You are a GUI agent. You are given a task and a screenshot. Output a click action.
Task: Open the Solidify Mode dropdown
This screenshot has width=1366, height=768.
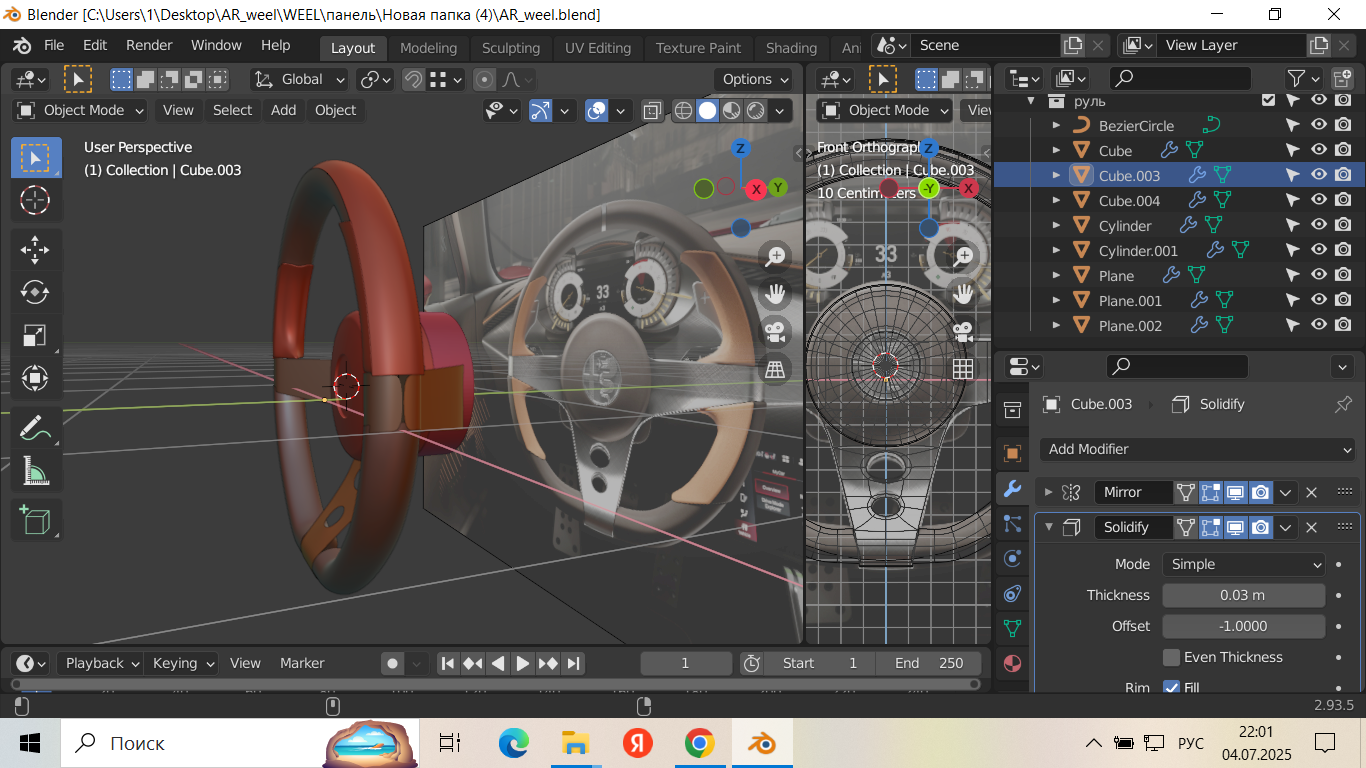tap(1243, 564)
